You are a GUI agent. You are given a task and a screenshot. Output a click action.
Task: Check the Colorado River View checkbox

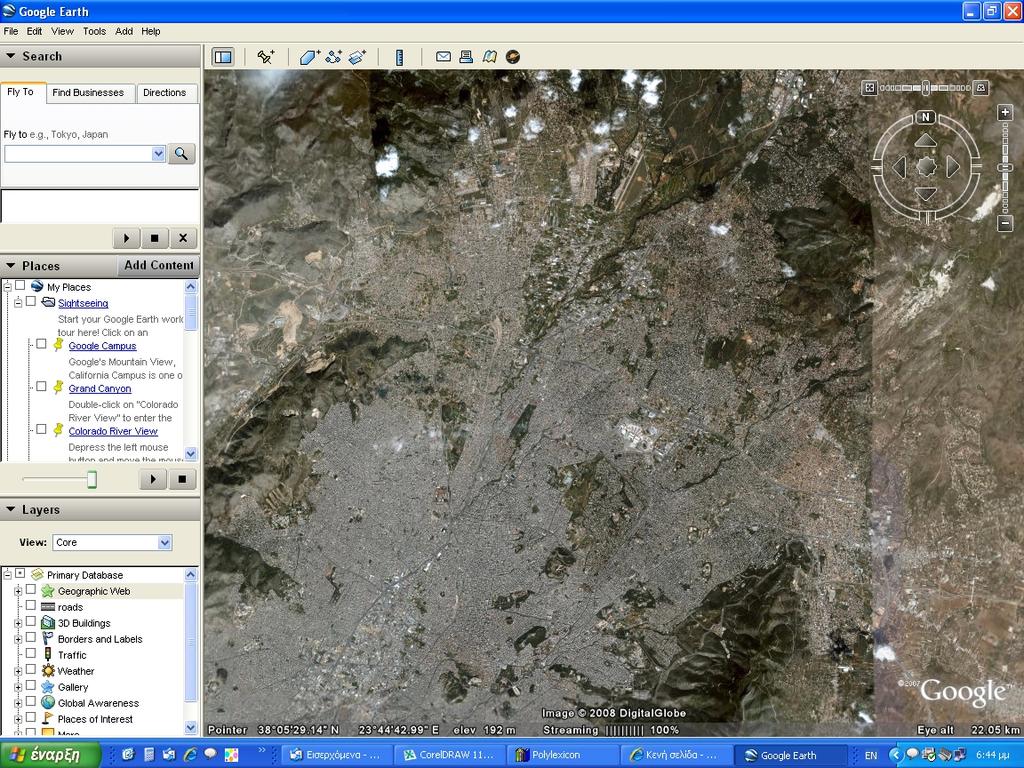click(x=41, y=429)
